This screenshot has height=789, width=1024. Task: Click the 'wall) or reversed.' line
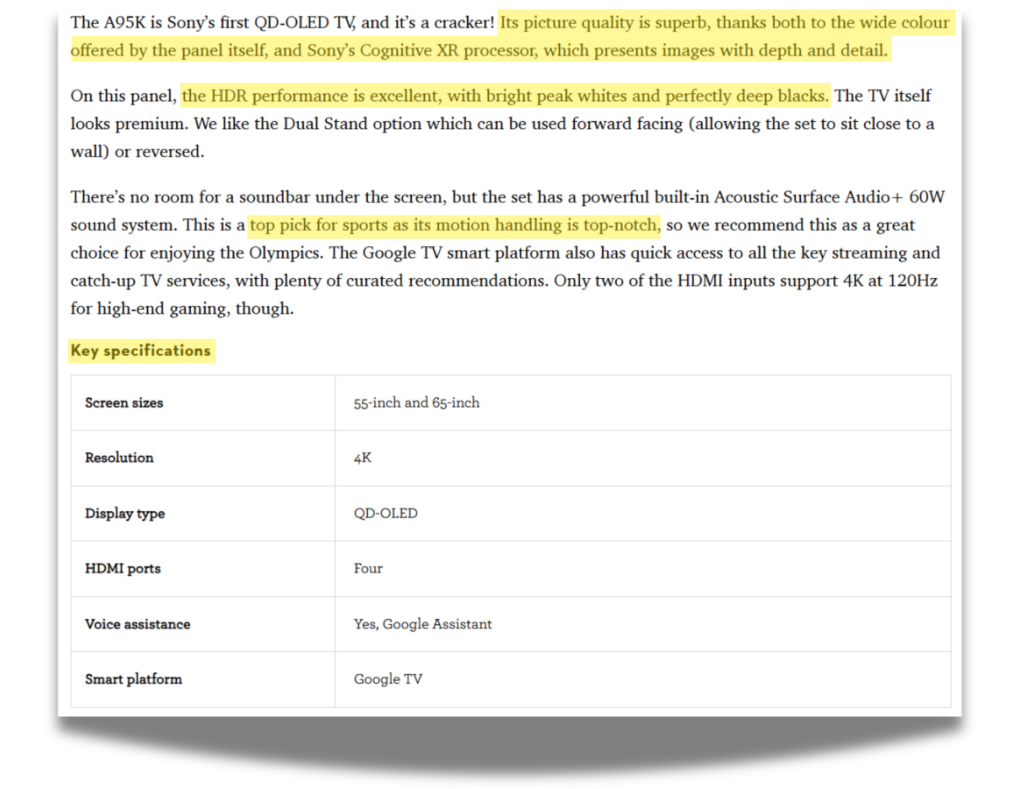(137, 152)
